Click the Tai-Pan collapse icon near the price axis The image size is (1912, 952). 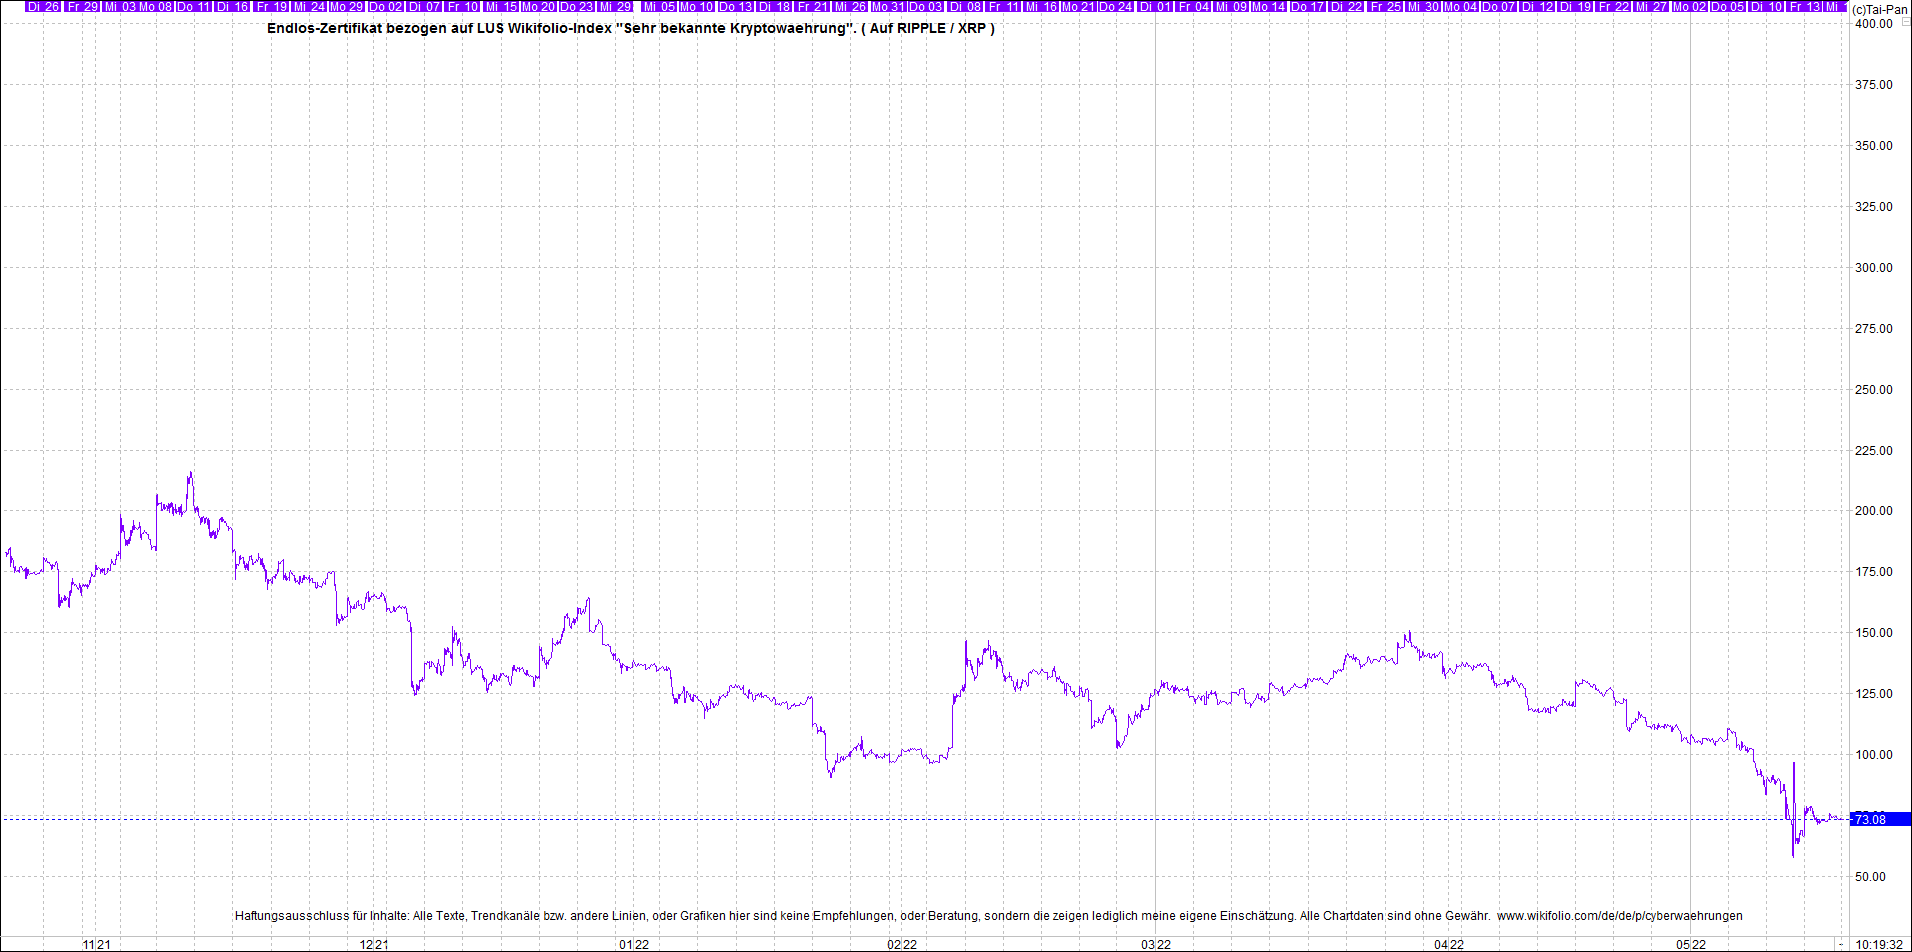click(1906, 19)
